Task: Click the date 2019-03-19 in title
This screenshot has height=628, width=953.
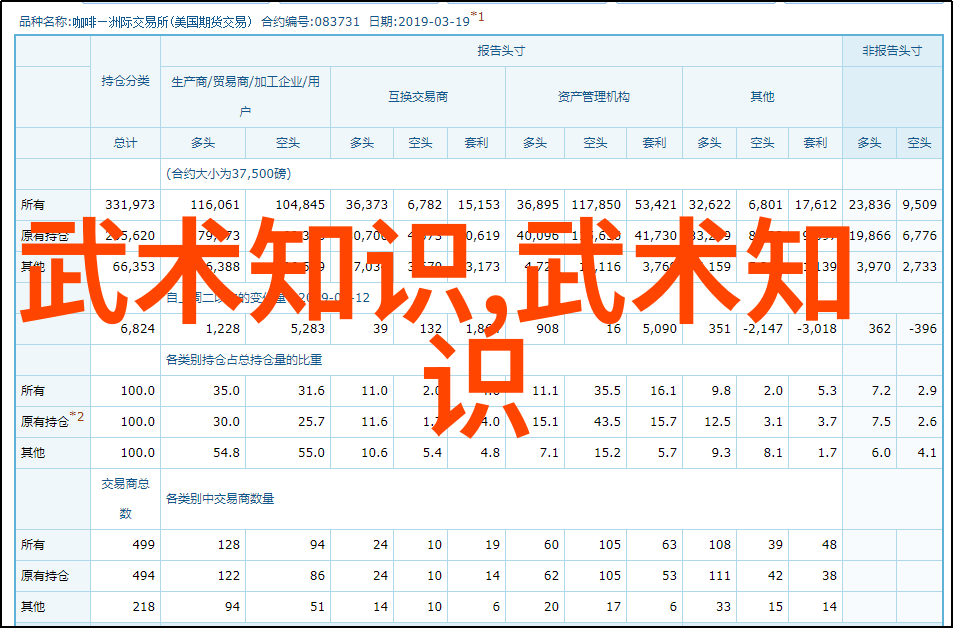Action: coord(432,19)
